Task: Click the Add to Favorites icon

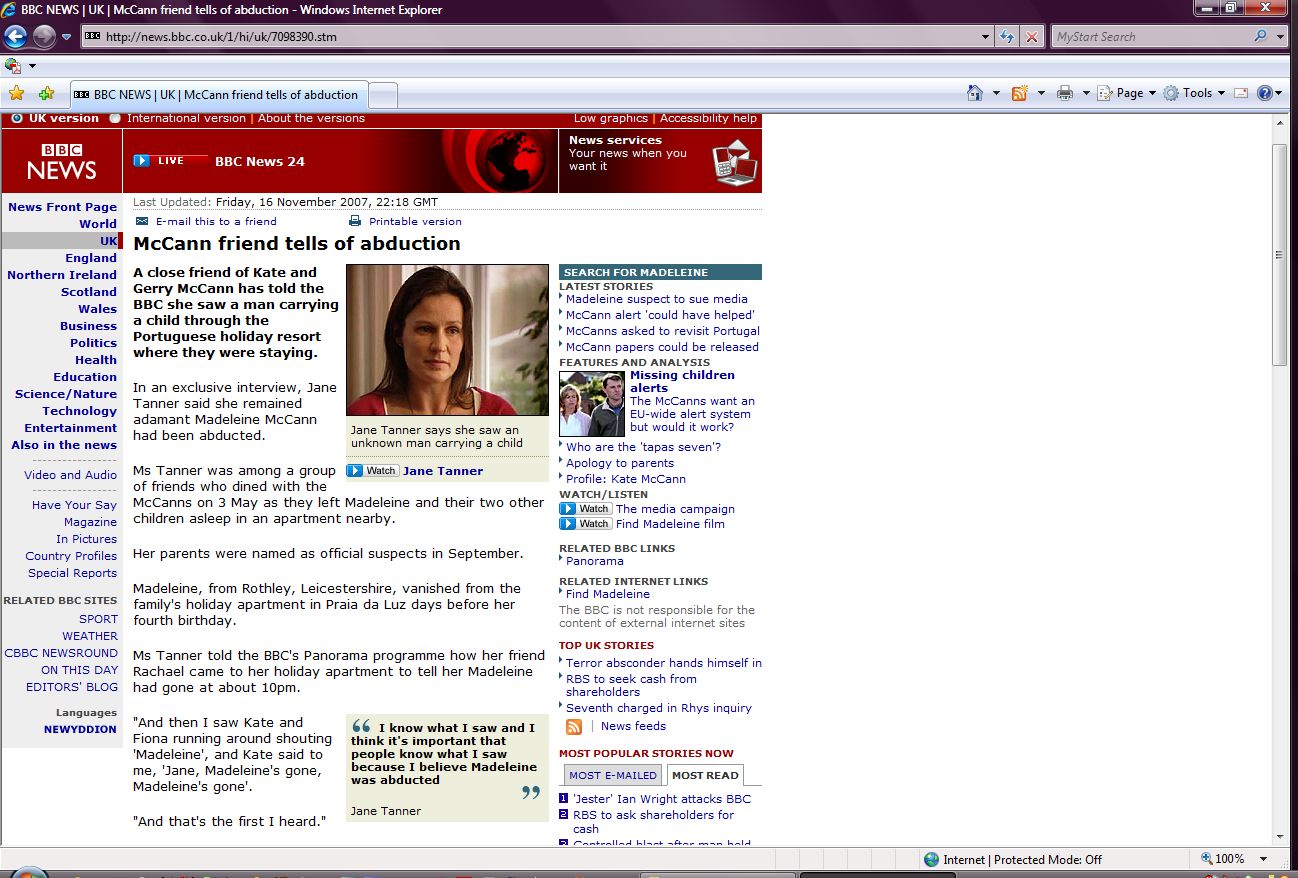Action: [x=46, y=93]
